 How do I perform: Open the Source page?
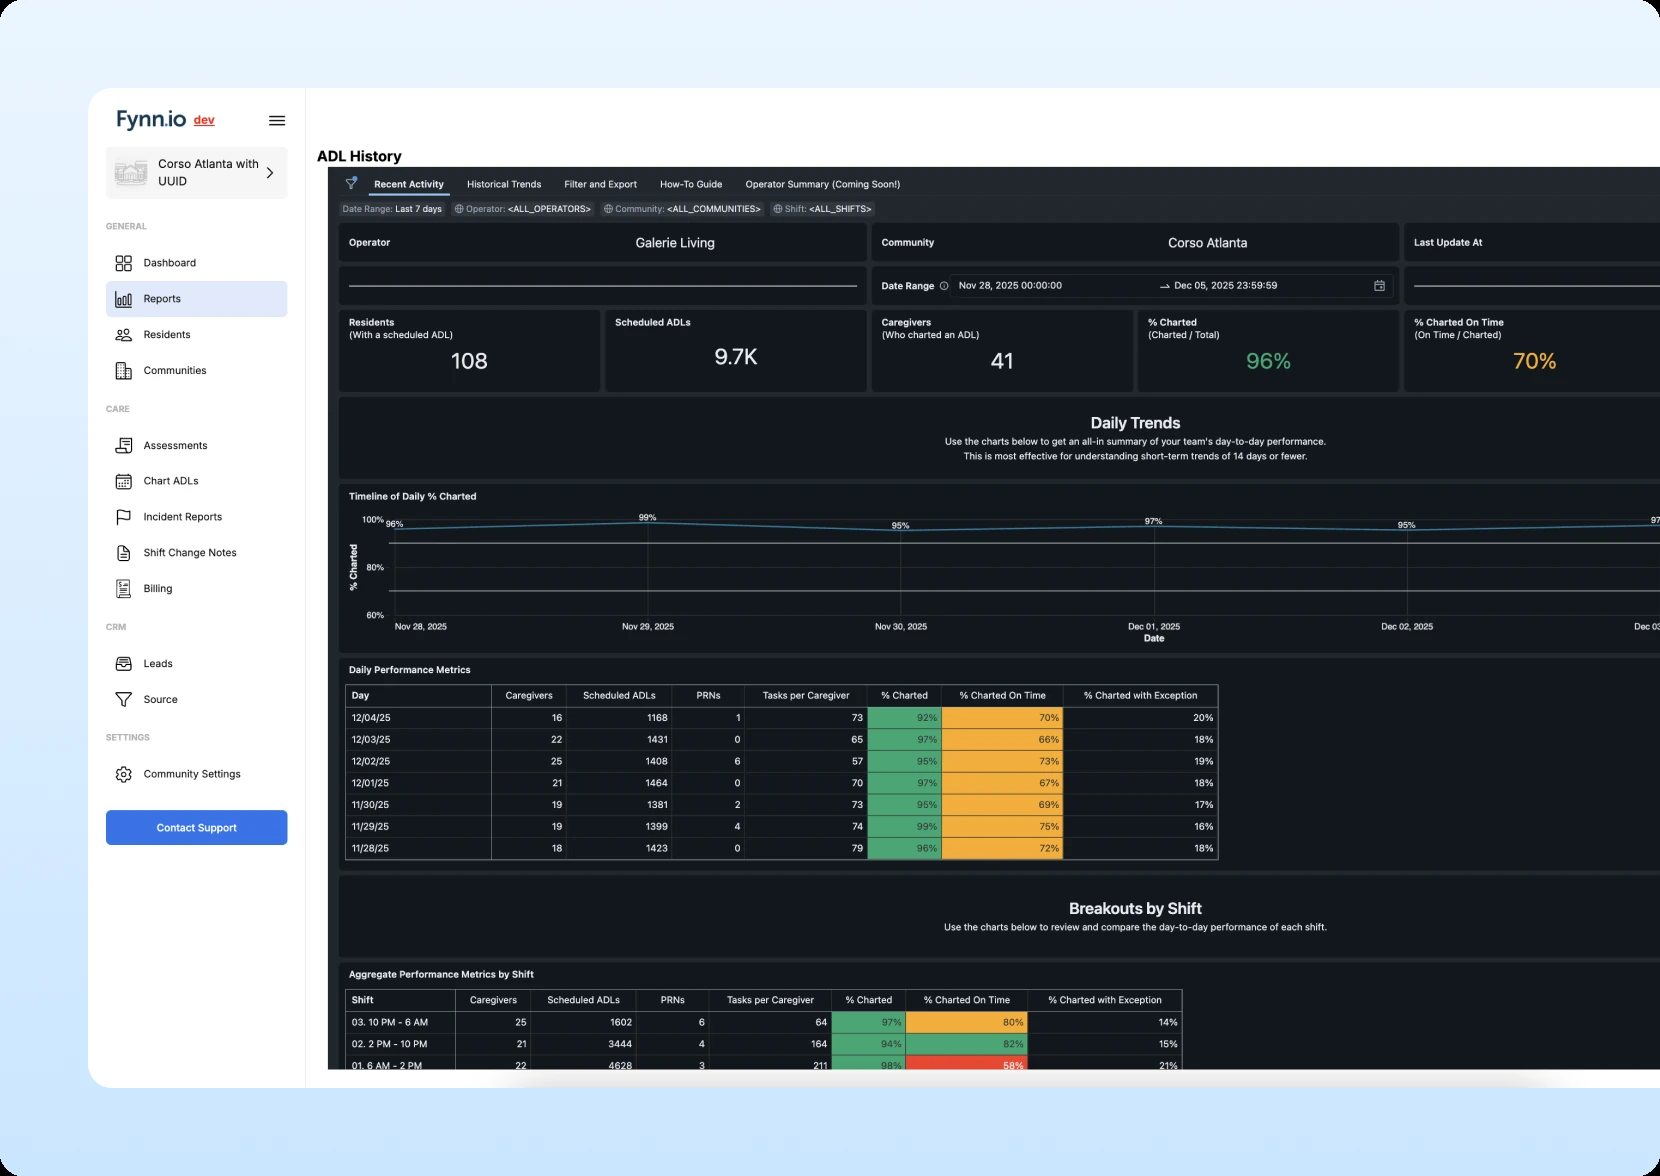point(196,700)
